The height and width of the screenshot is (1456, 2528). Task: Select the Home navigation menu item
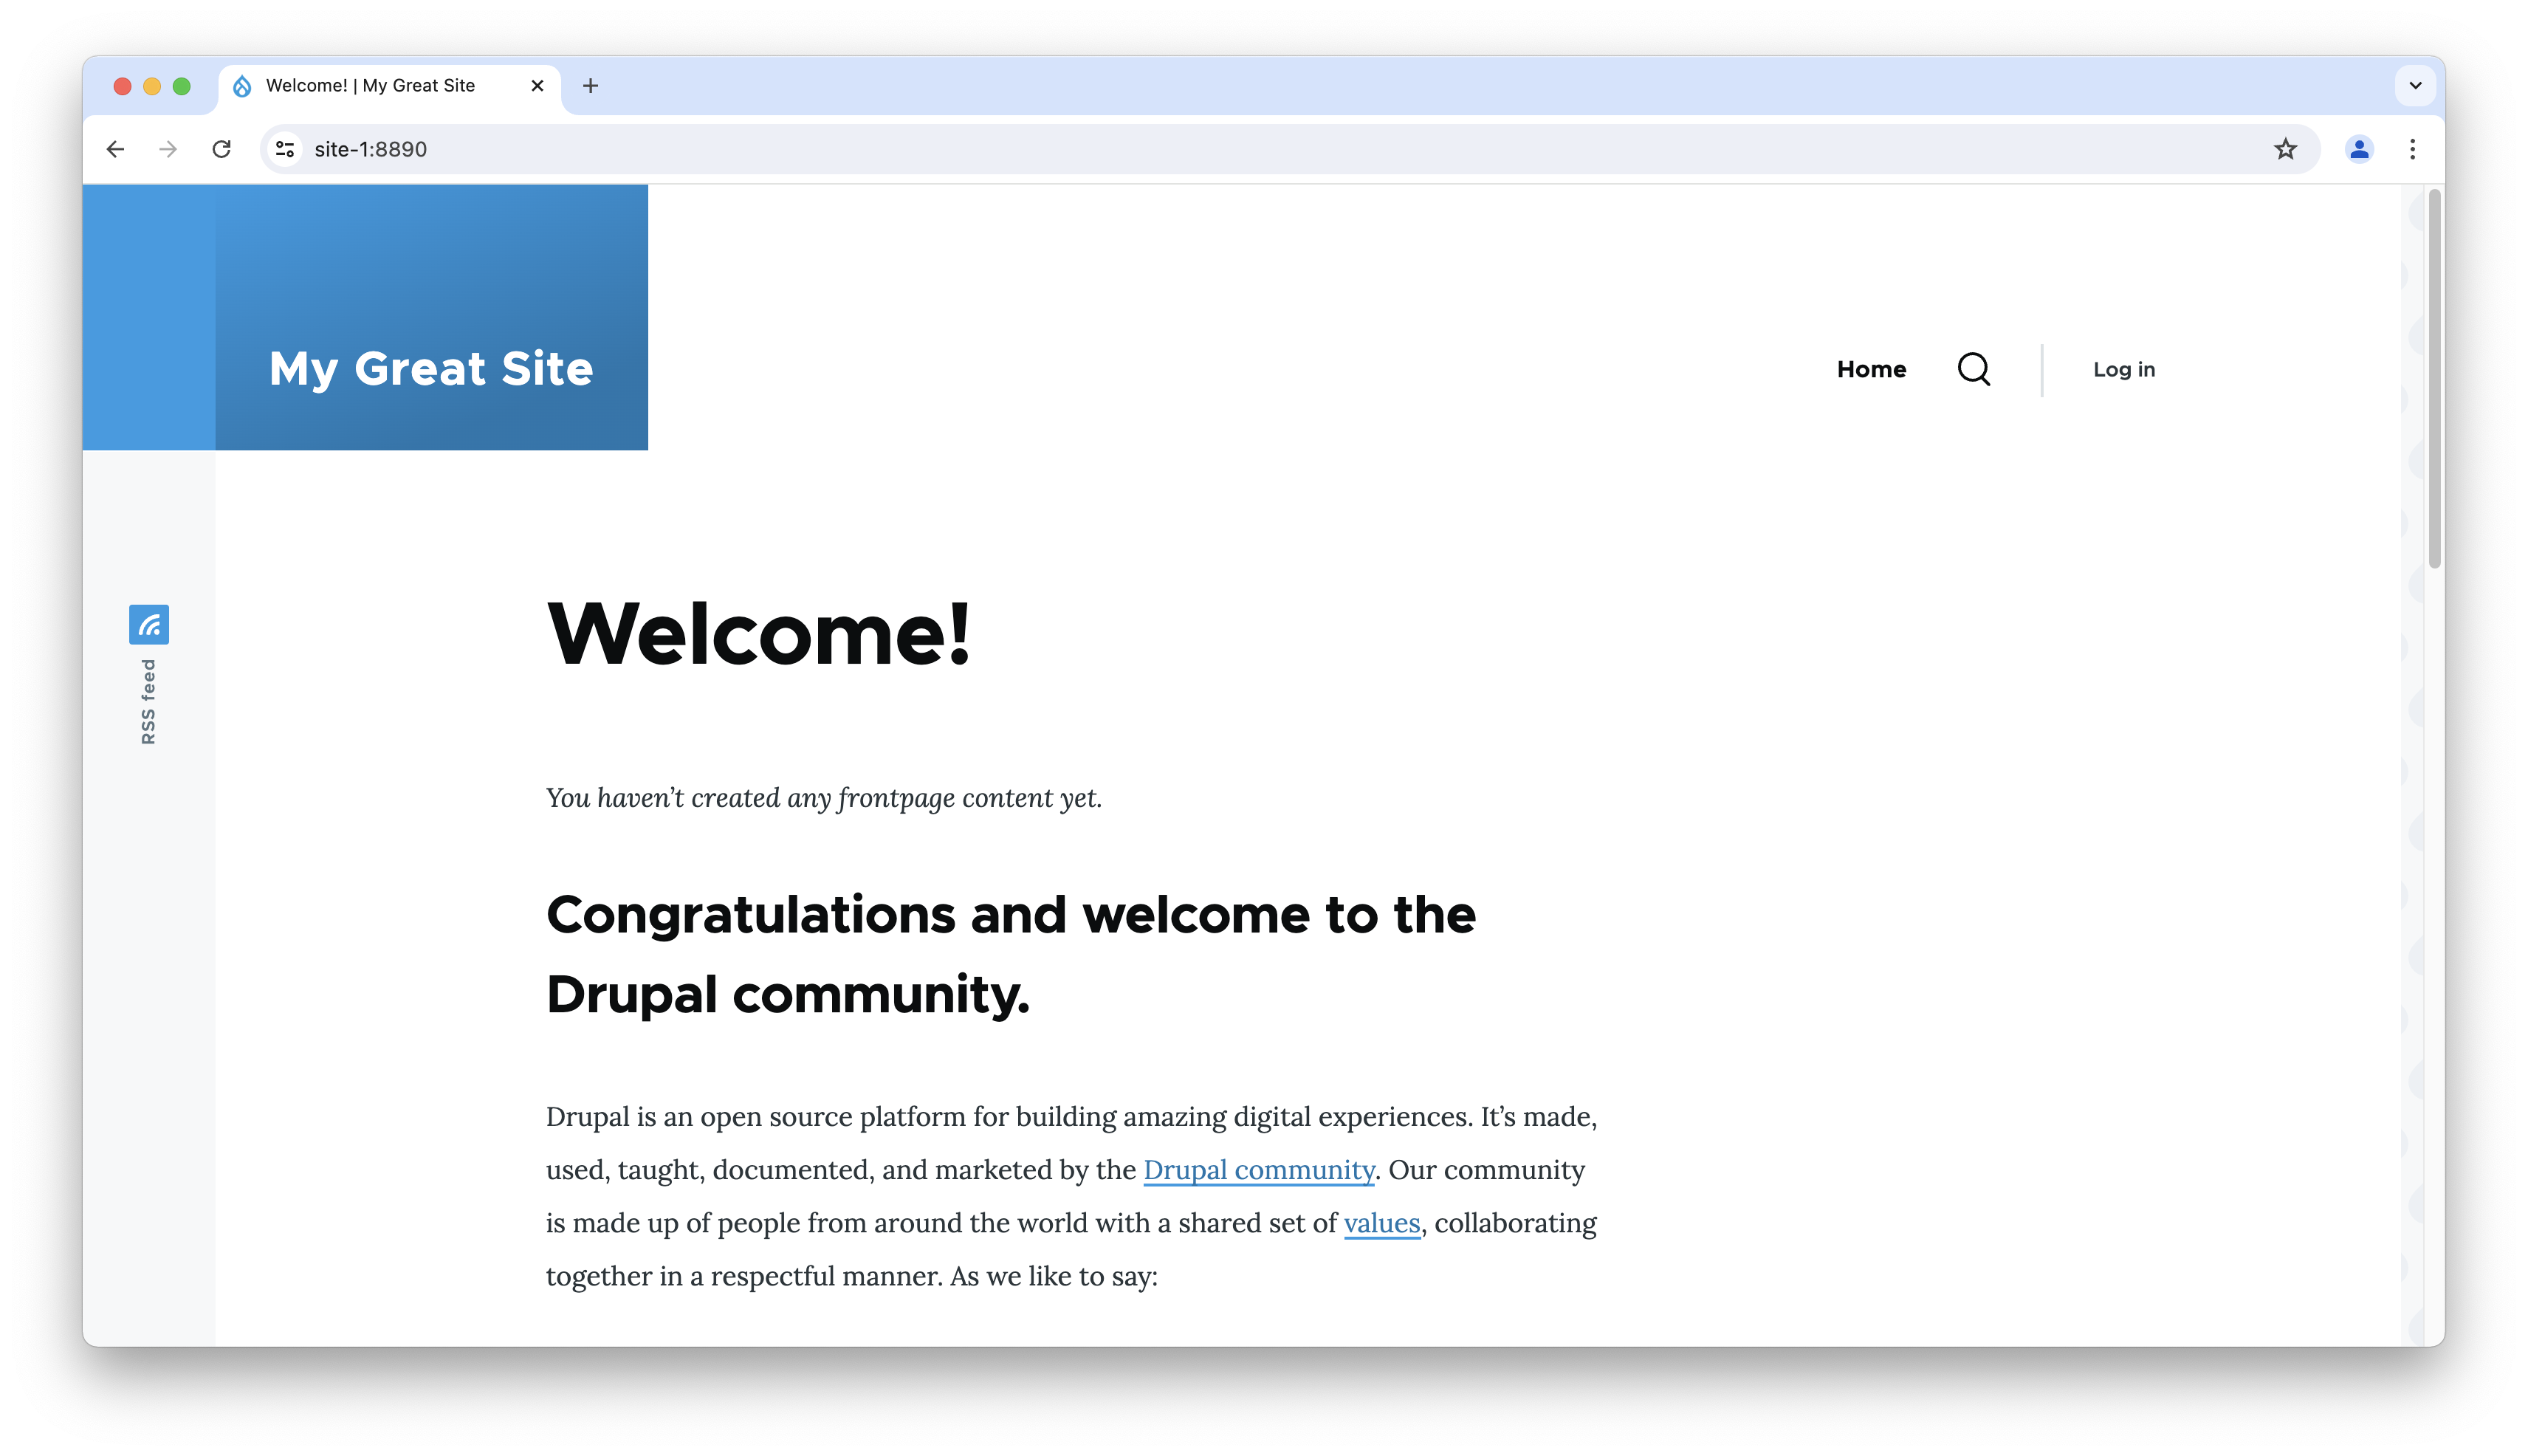point(1872,368)
